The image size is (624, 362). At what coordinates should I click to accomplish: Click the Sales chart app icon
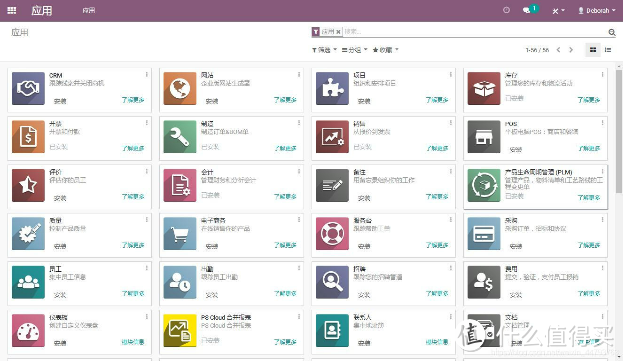pos(332,137)
